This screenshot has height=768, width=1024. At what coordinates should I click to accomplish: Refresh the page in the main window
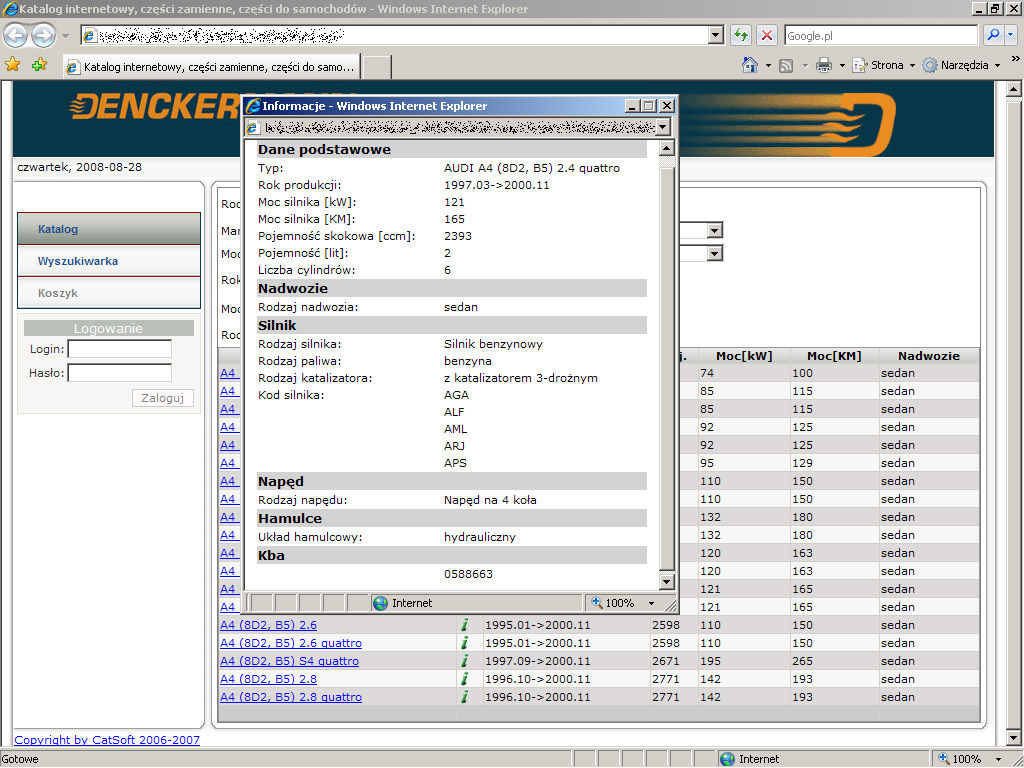coord(740,35)
